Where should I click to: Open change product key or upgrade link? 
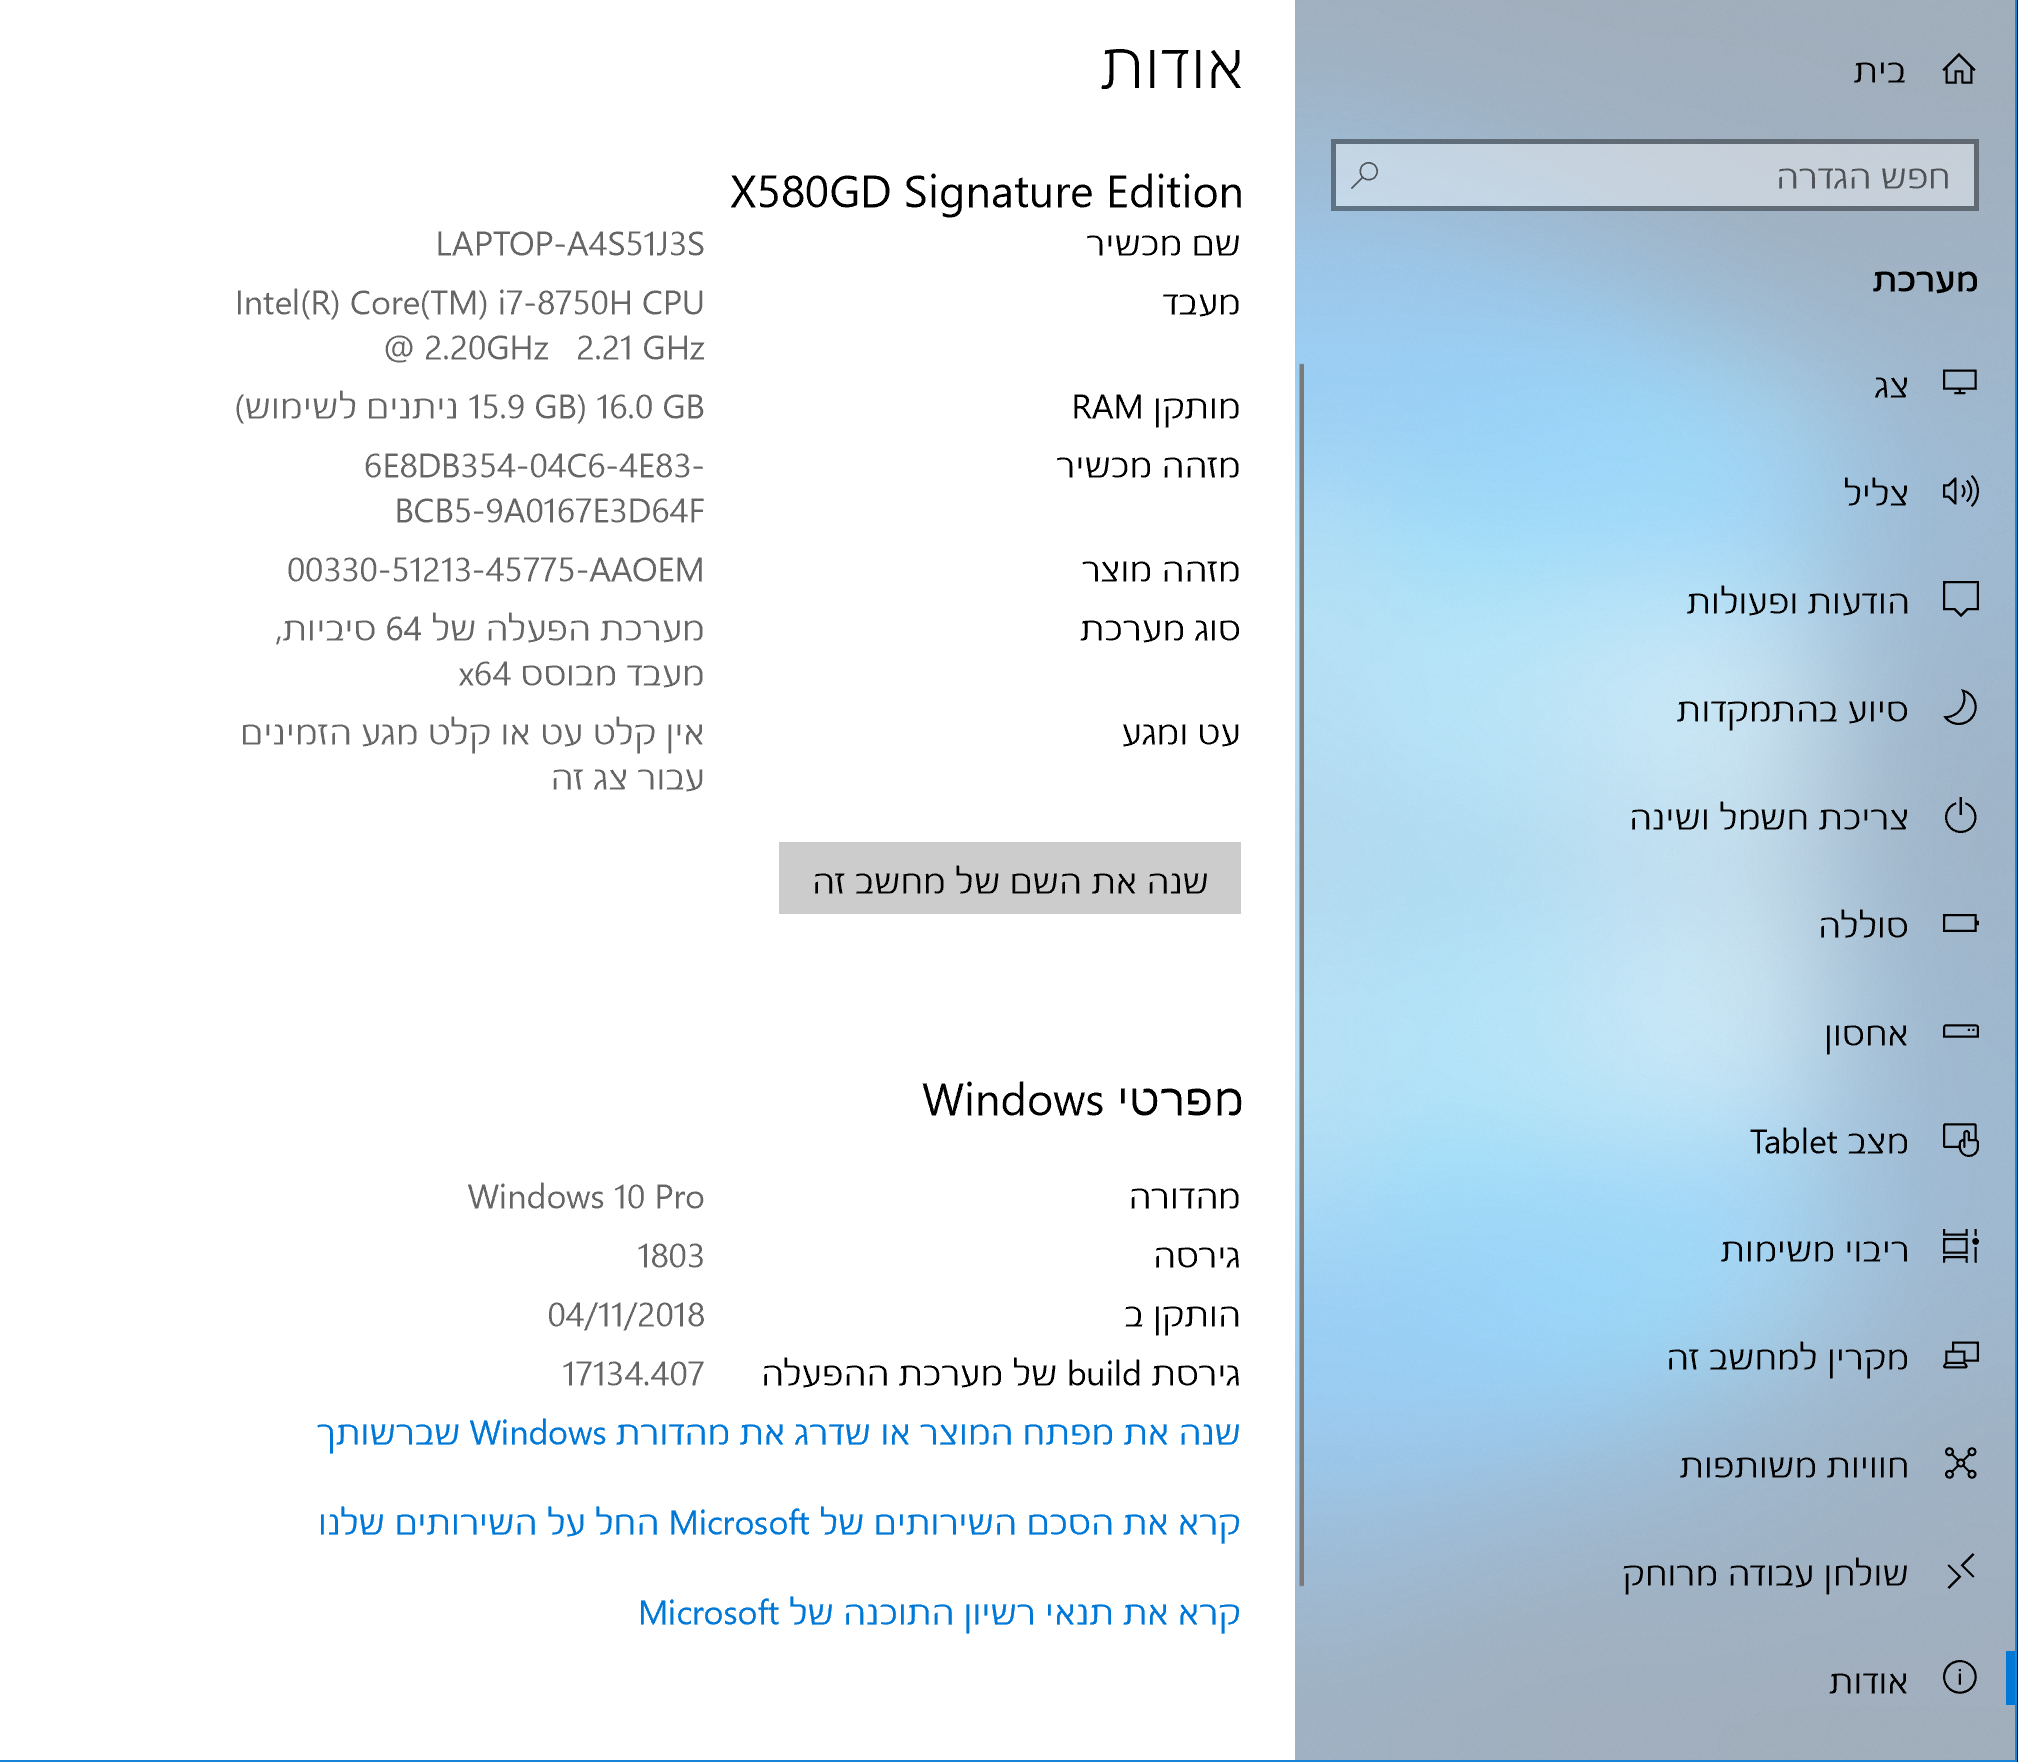(778, 1433)
